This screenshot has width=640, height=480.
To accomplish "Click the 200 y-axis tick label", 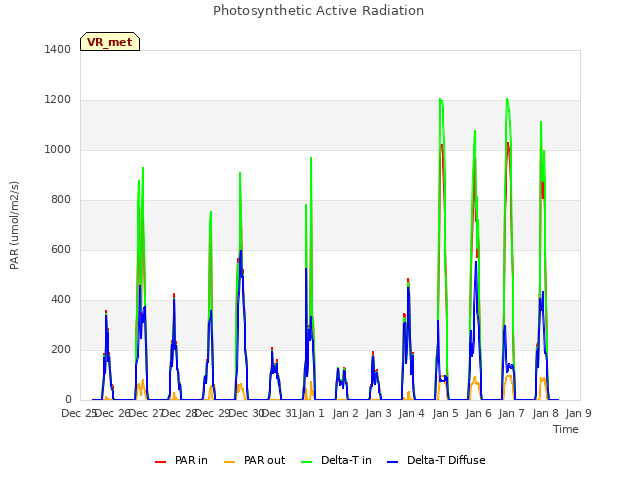I will tap(61, 349).
